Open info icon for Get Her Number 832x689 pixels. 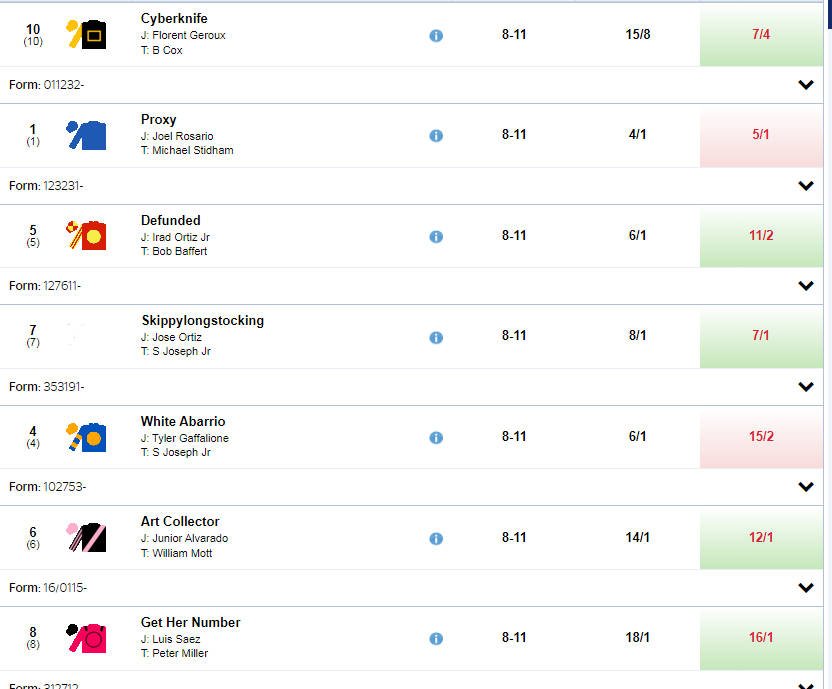pyautogui.click(x=436, y=639)
